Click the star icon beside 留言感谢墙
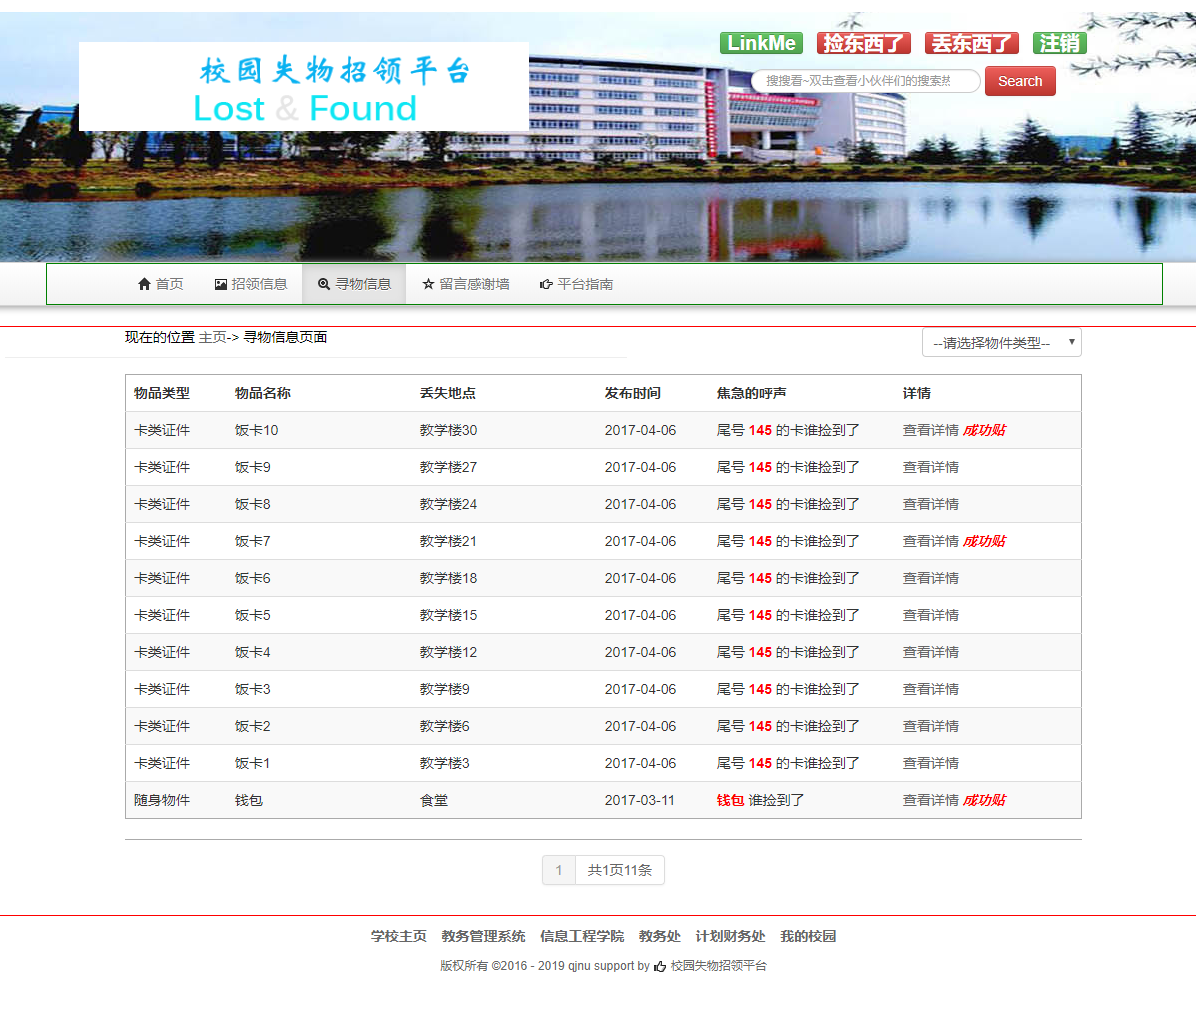Screen dimensions: 1196x1029 (428, 284)
